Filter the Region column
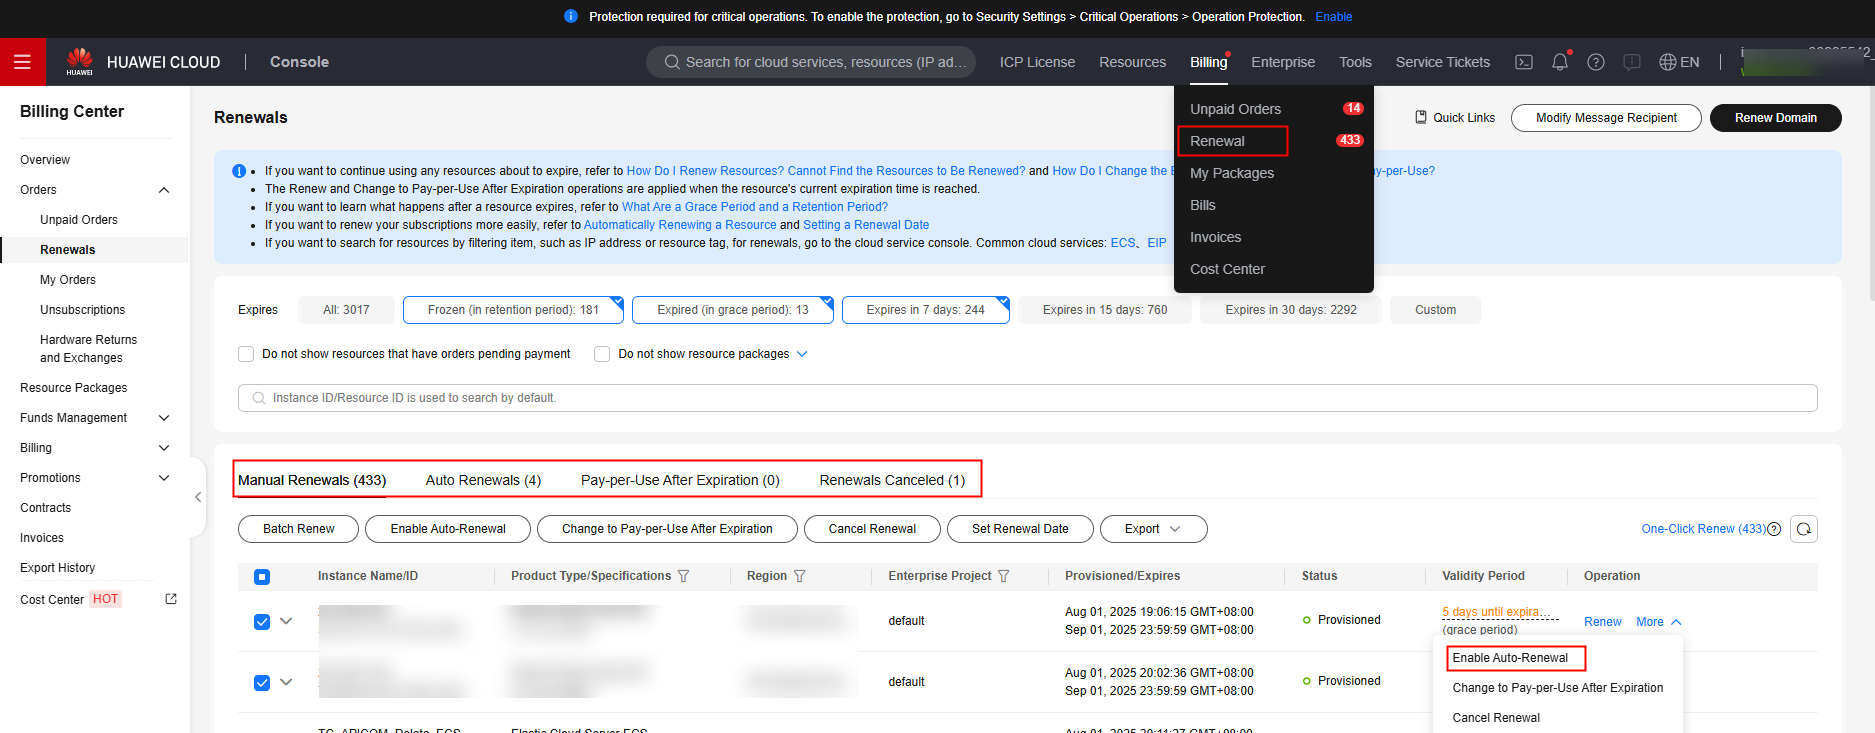Screen dimensions: 1875x733 [799, 576]
